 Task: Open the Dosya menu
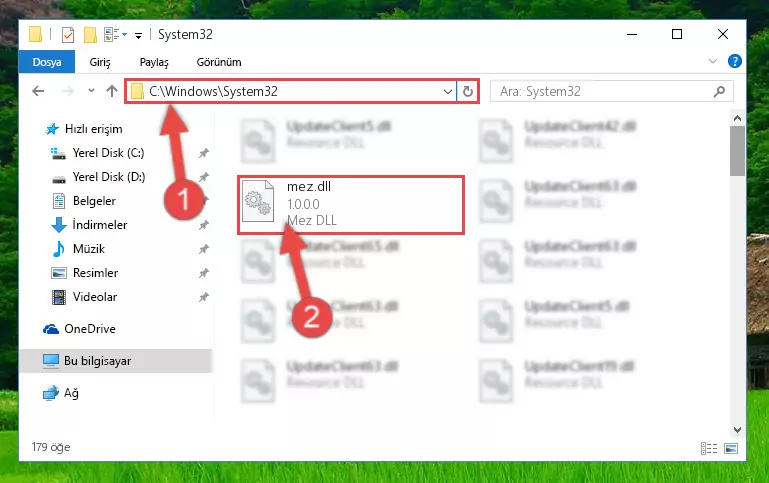point(47,62)
